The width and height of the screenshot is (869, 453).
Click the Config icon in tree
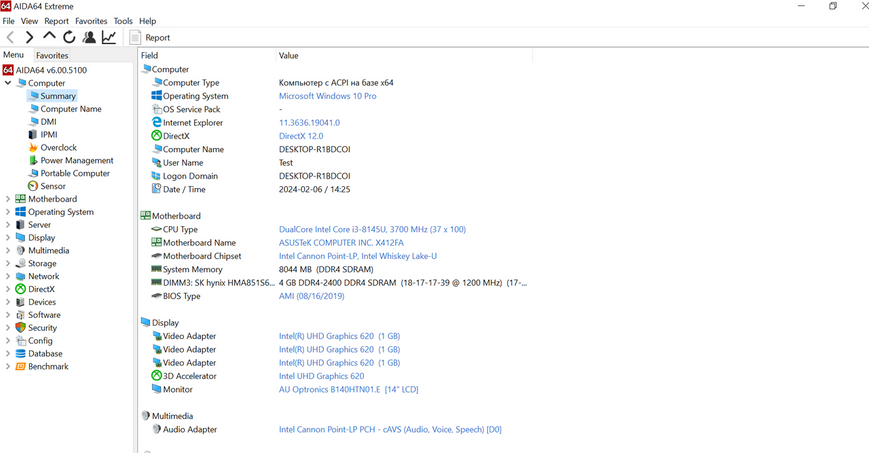[x=21, y=340]
